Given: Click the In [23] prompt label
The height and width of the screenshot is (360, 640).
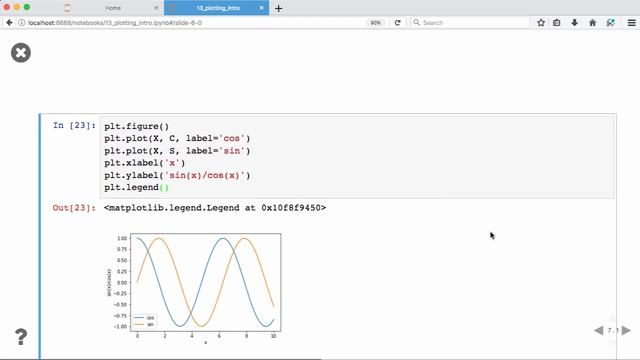Looking at the screenshot, I should (74, 125).
